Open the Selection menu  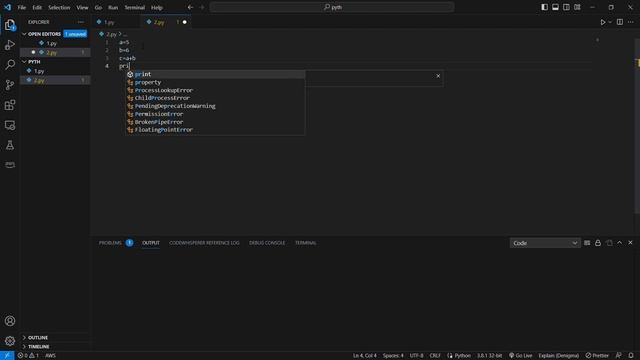tap(59, 7)
